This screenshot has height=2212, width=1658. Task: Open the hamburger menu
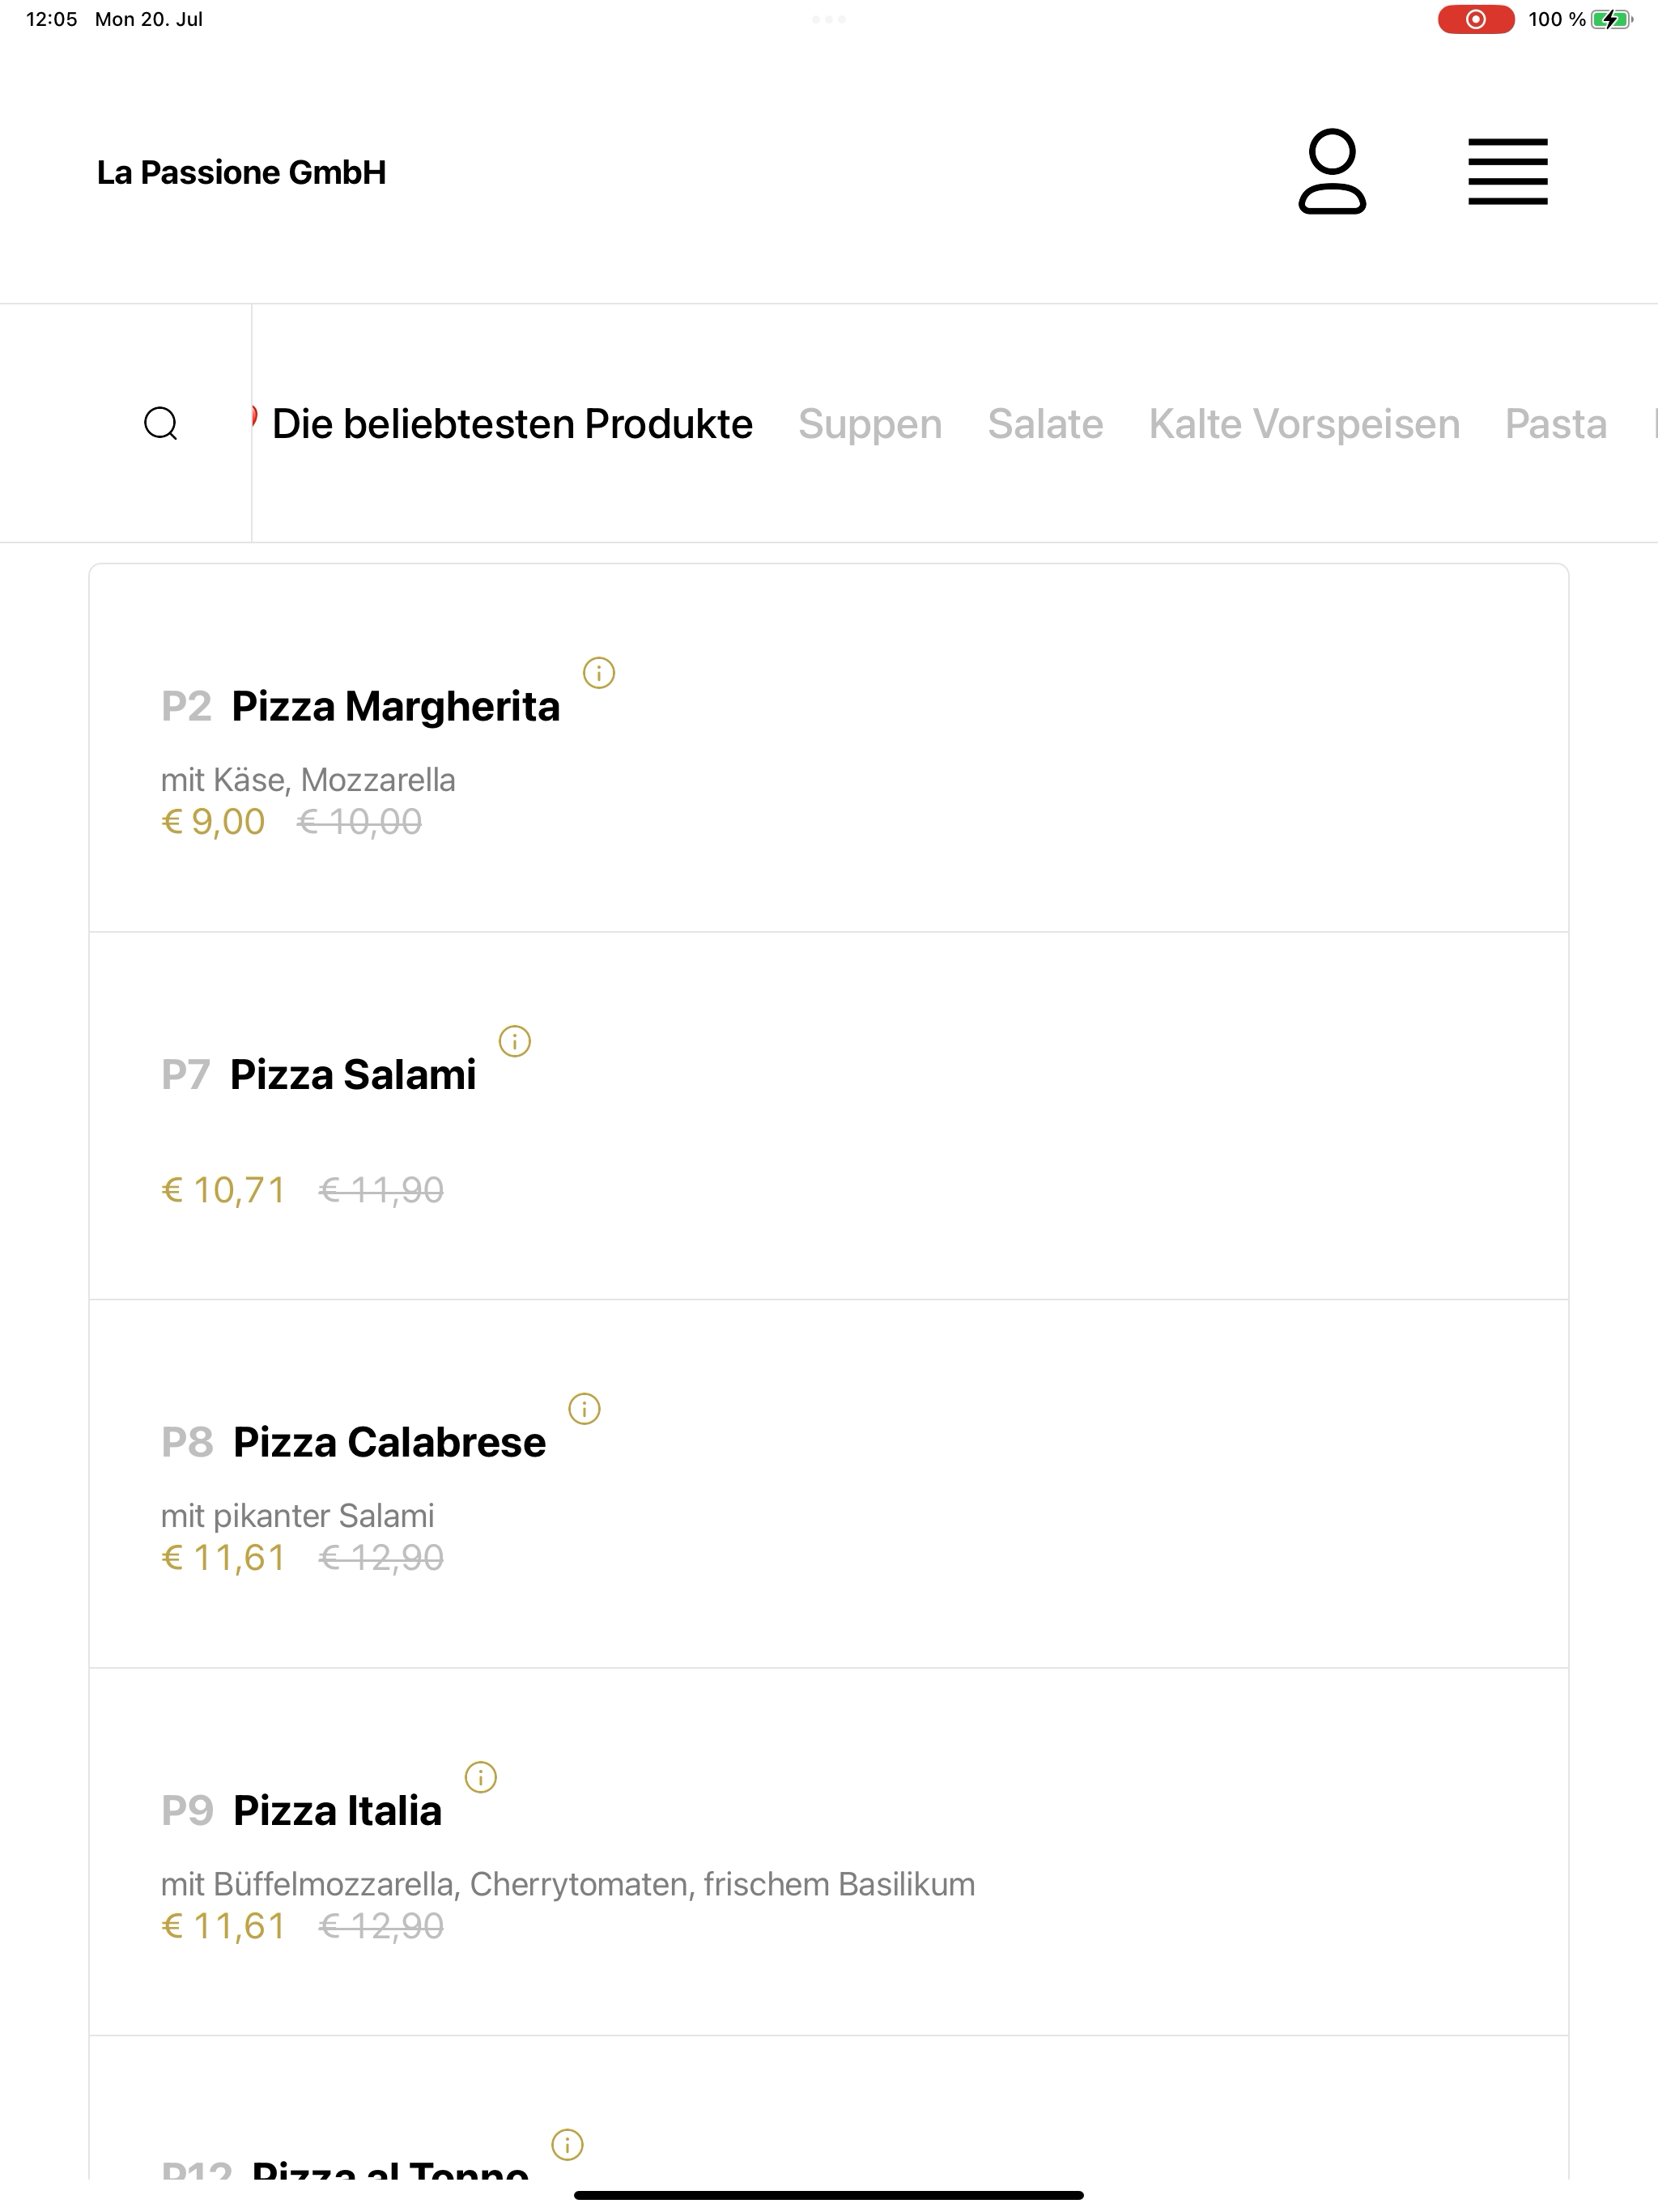pos(1507,172)
